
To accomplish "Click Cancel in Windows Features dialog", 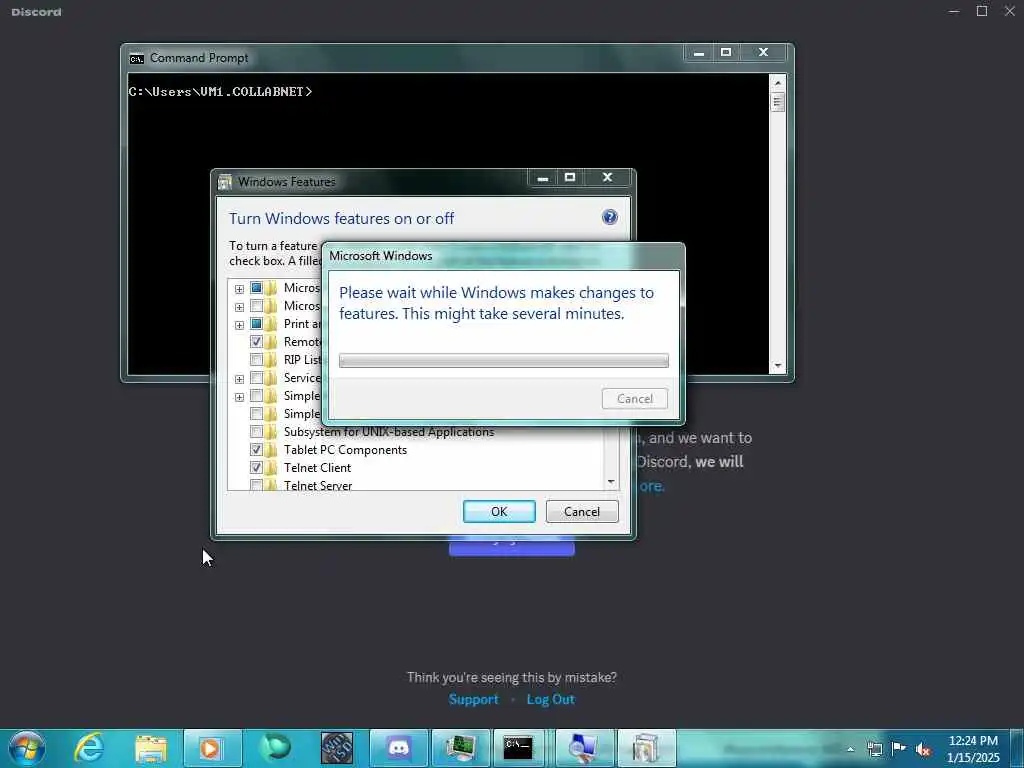I will (x=582, y=511).
